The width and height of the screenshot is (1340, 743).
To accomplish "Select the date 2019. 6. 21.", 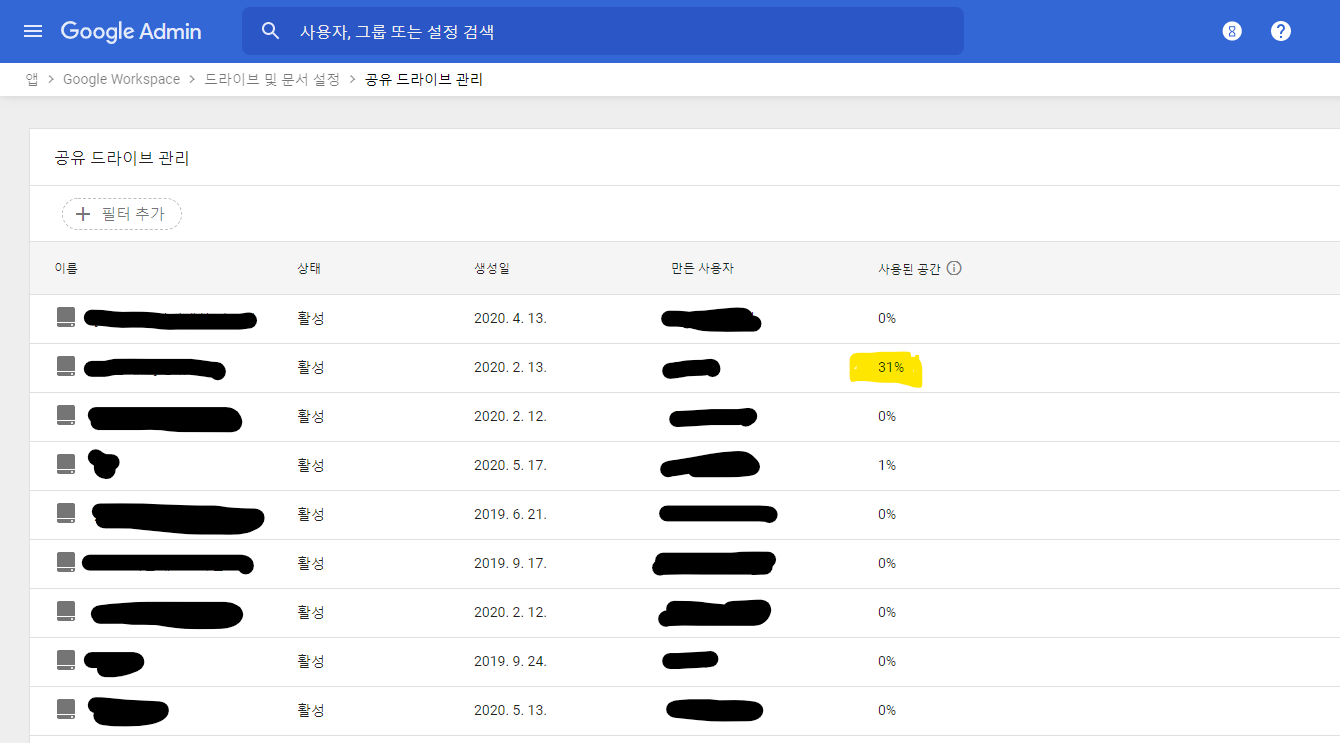I will pos(510,514).
